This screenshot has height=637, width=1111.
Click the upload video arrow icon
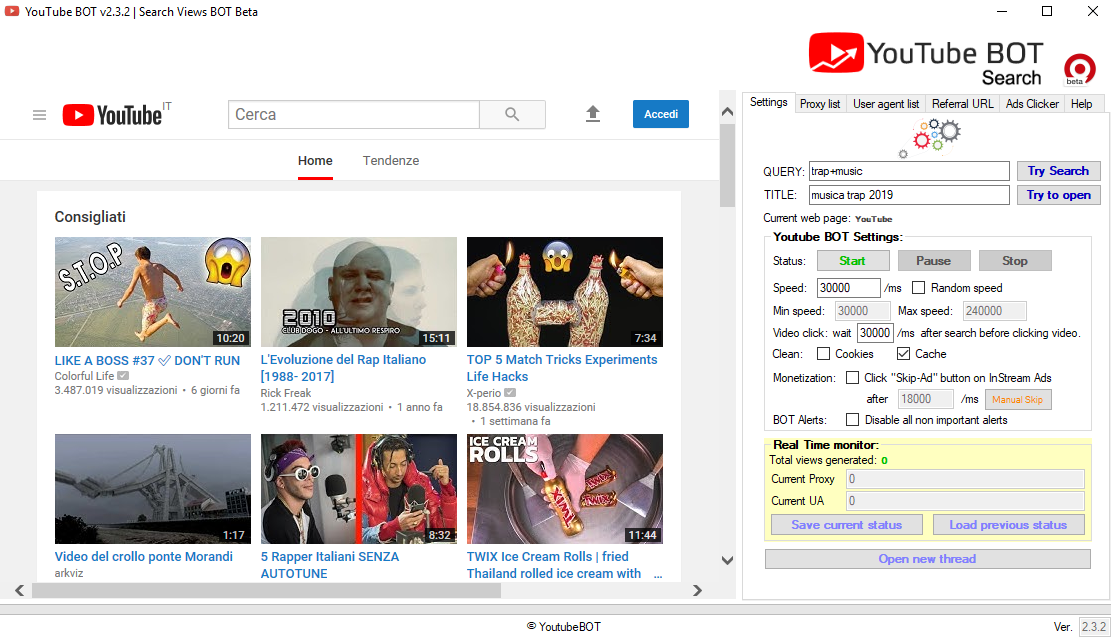(x=593, y=114)
